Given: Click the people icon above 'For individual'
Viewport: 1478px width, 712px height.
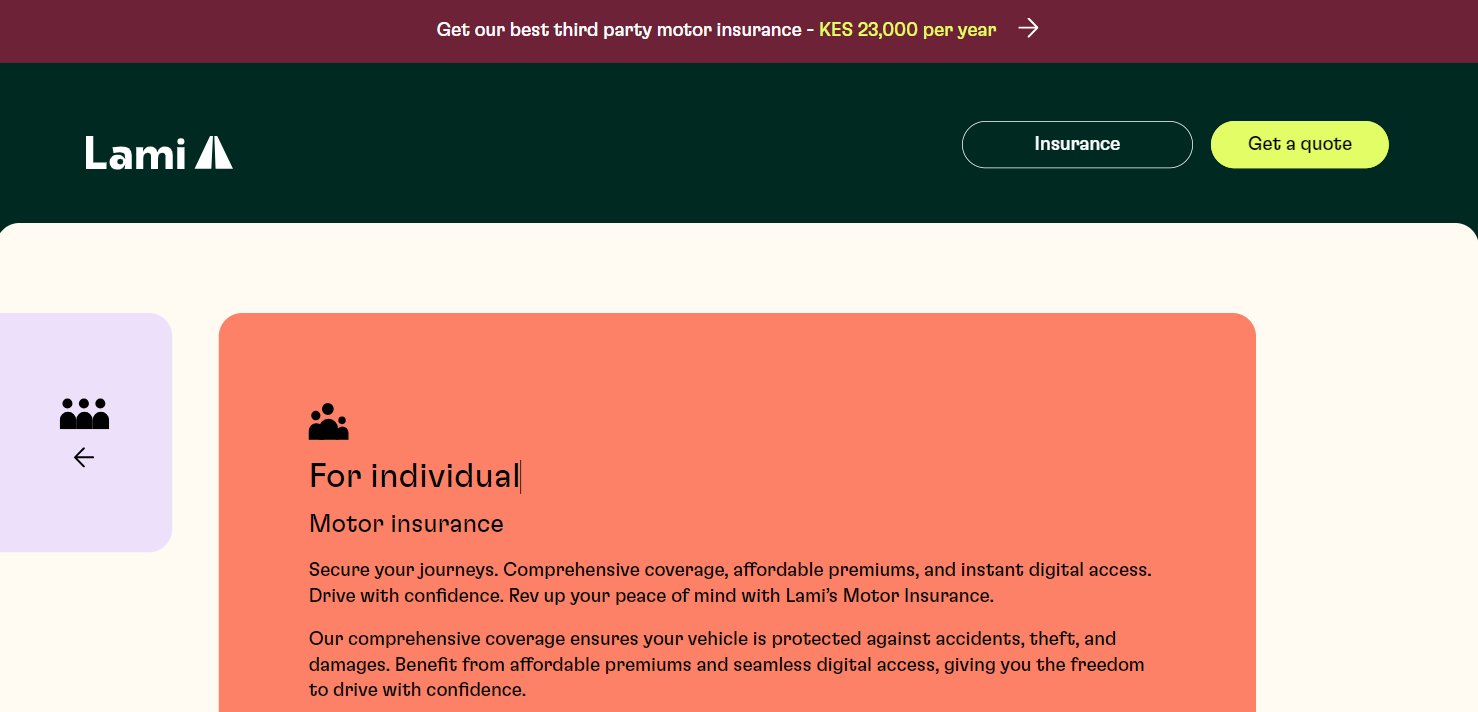Looking at the screenshot, I should [x=328, y=422].
